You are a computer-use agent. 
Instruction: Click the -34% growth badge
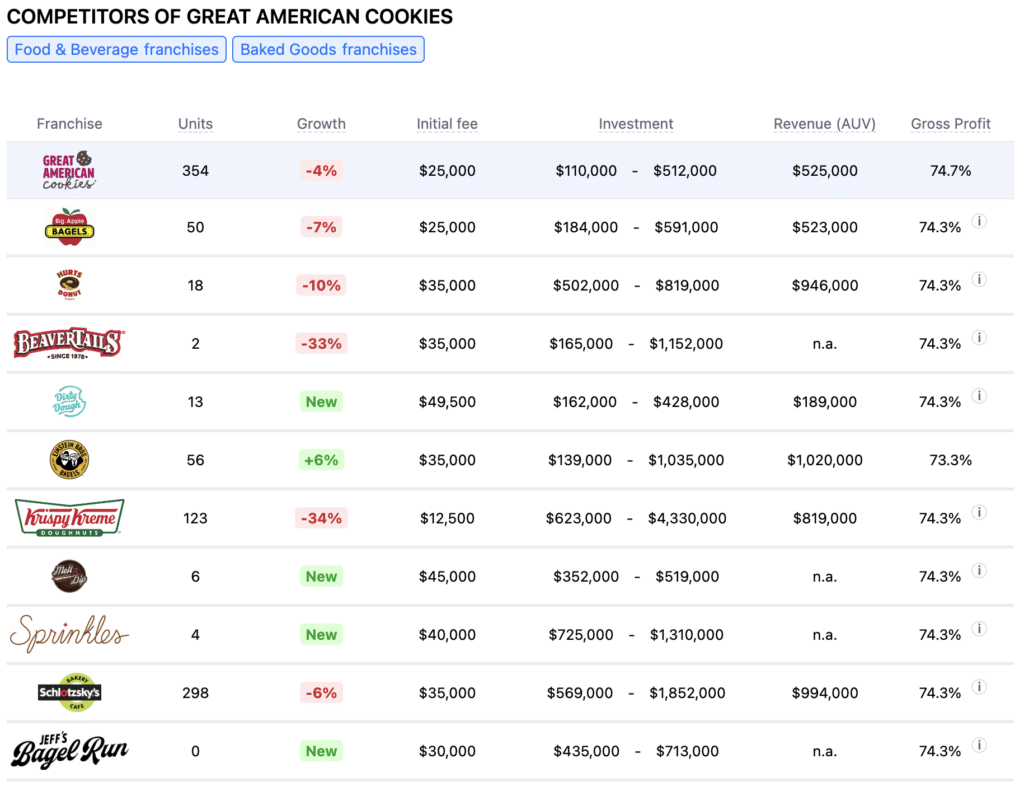321,518
